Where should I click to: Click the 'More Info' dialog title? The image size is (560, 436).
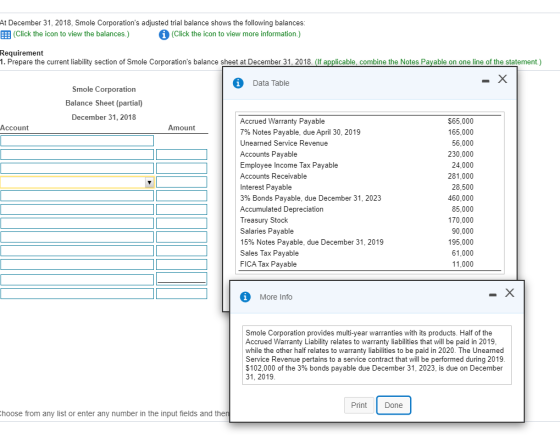[276, 297]
